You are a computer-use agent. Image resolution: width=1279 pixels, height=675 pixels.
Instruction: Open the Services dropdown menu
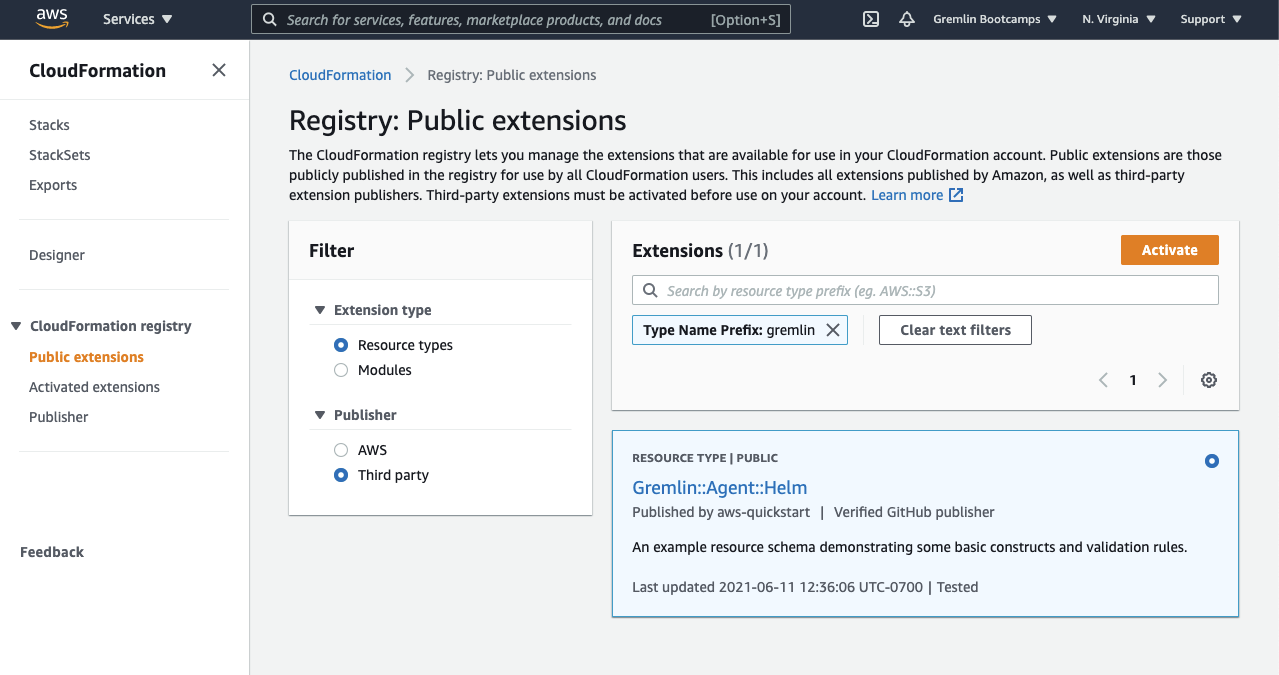137,19
